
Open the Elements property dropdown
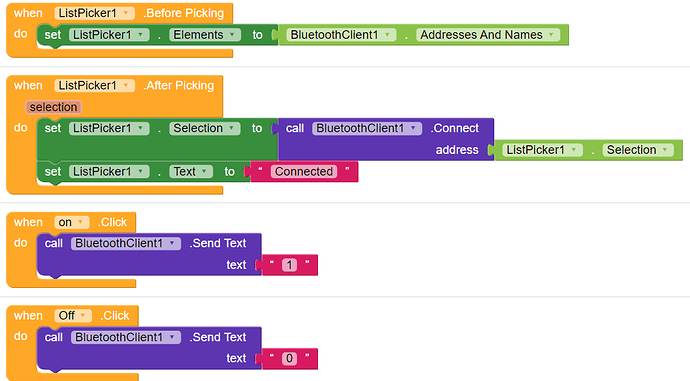point(205,35)
